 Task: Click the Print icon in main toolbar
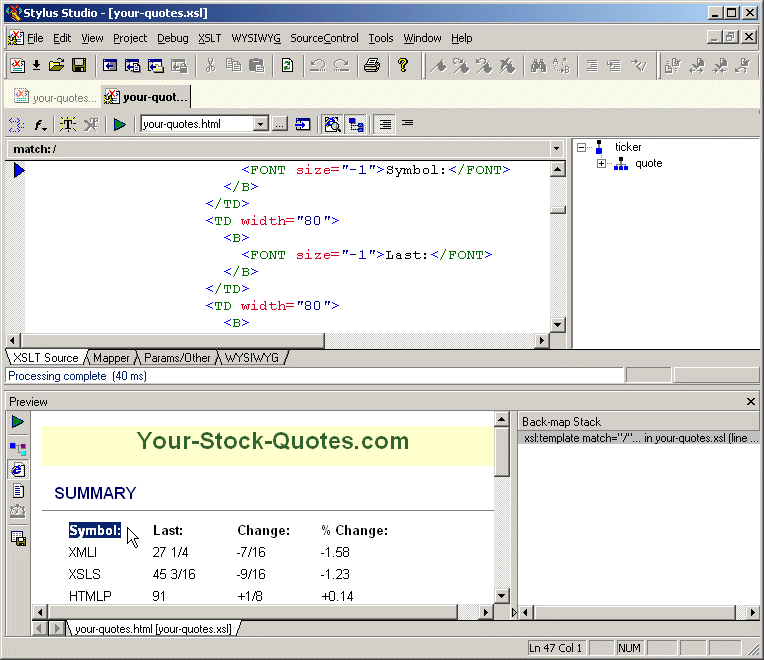pyautogui.click(x=371, y=66)
